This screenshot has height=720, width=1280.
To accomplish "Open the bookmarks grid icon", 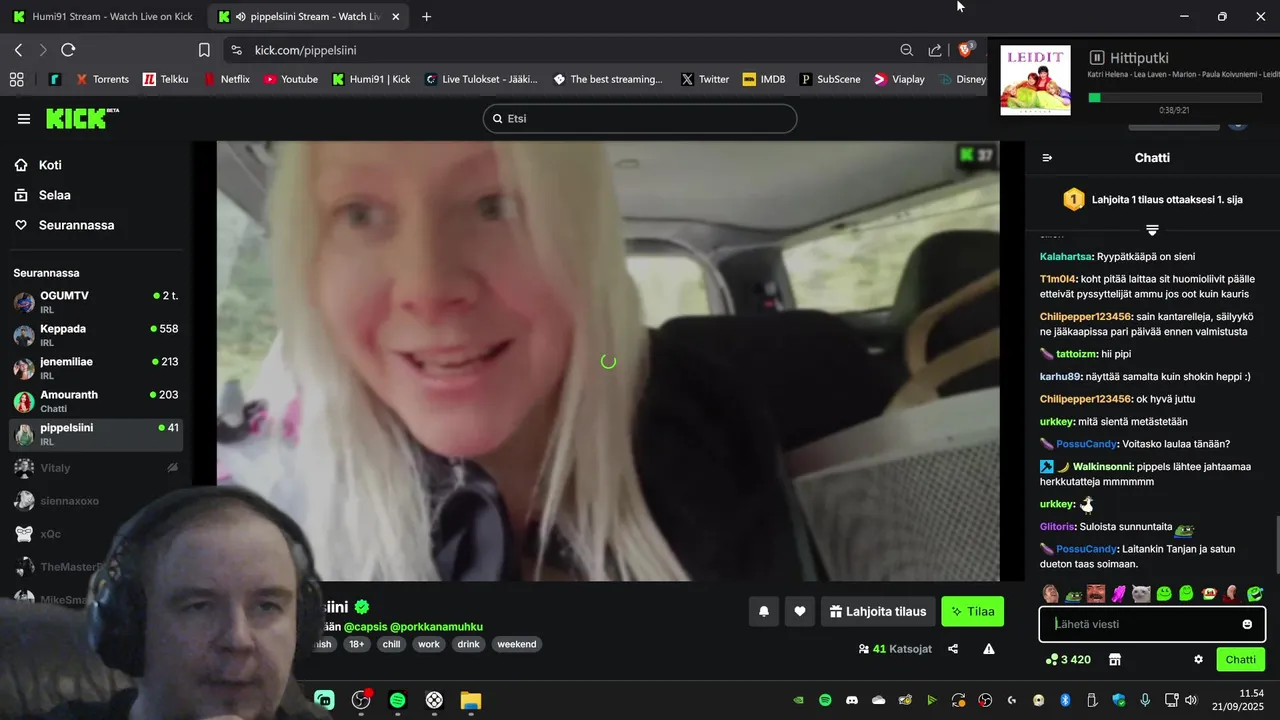I will click(16, 79).
